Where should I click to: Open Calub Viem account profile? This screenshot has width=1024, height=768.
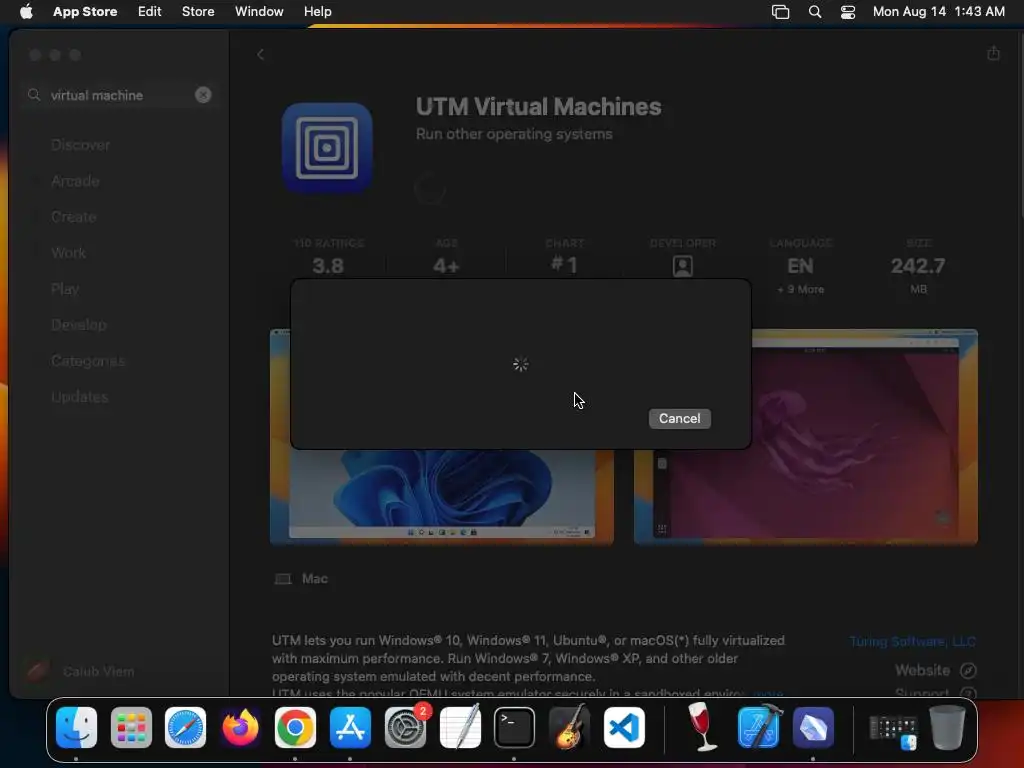(x=81, y=671)
